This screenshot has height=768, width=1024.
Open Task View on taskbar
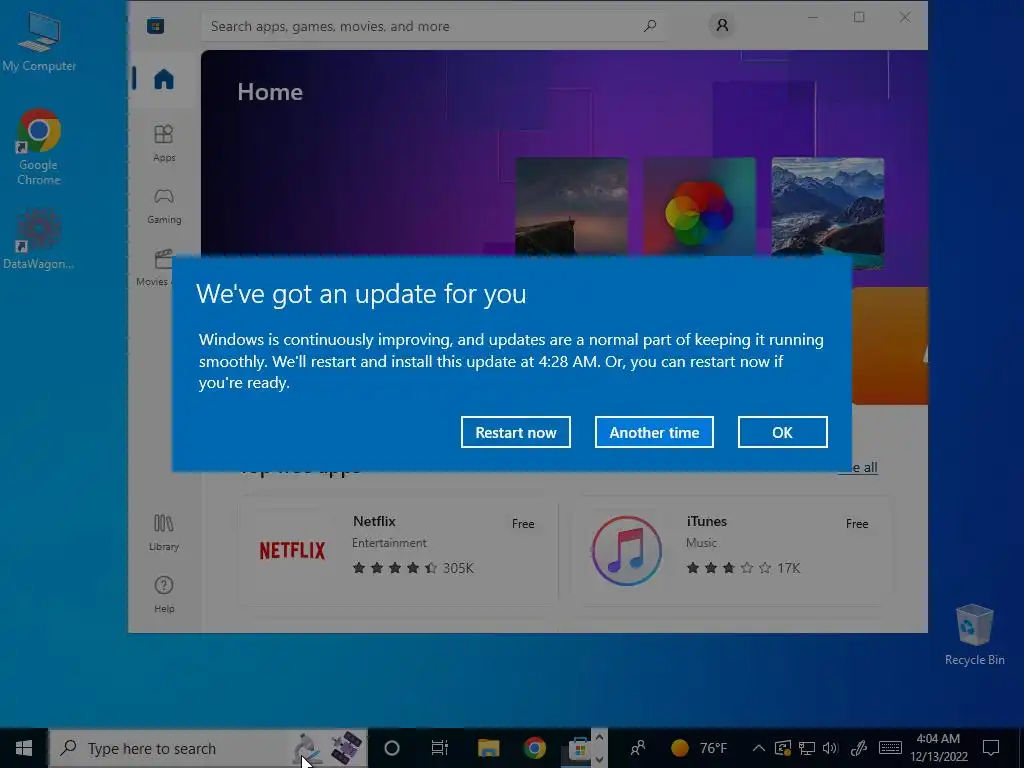(440, 748)
